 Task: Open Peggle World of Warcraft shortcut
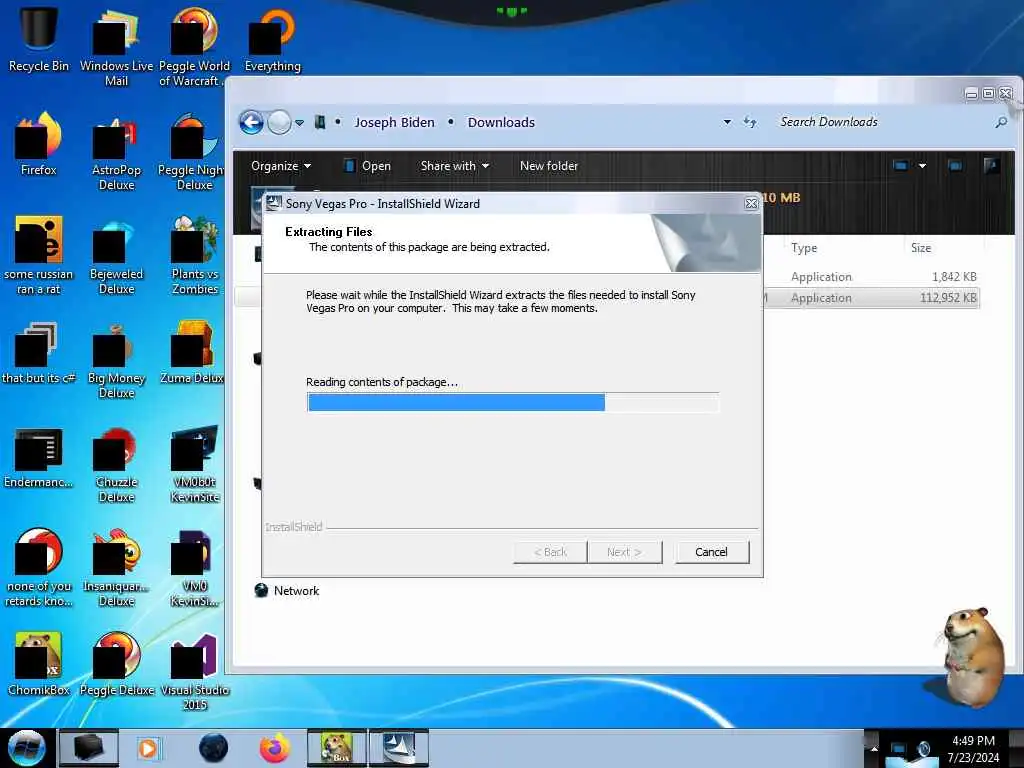(x=194, y=46)
